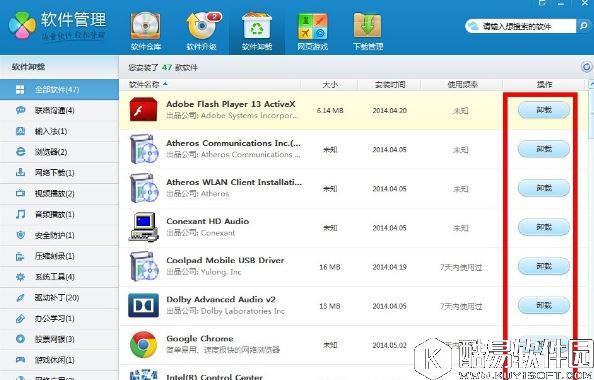Click the Conexant HD Audio name text
The width and height of the screenshot is (594, 380).
pos(208,221)
